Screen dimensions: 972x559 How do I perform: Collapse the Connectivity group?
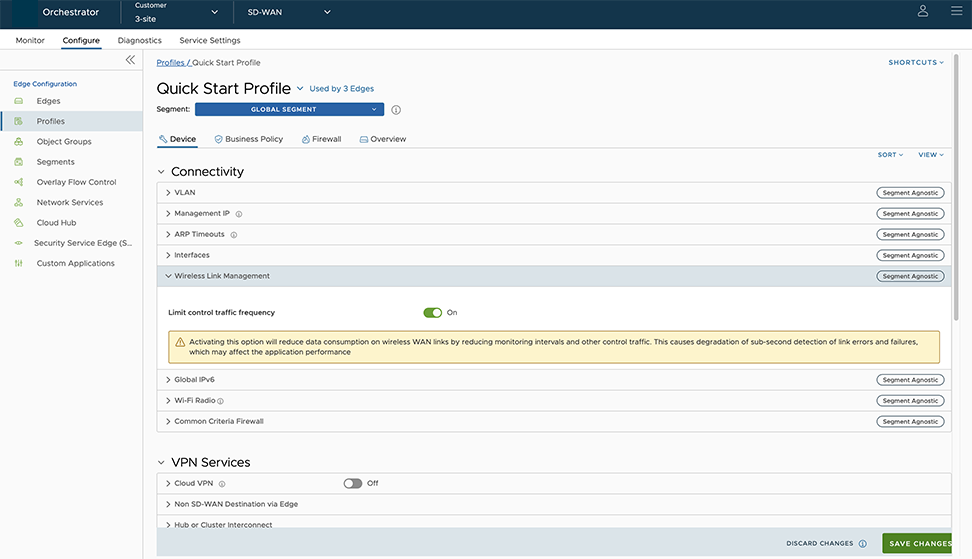tap(162, 172)
